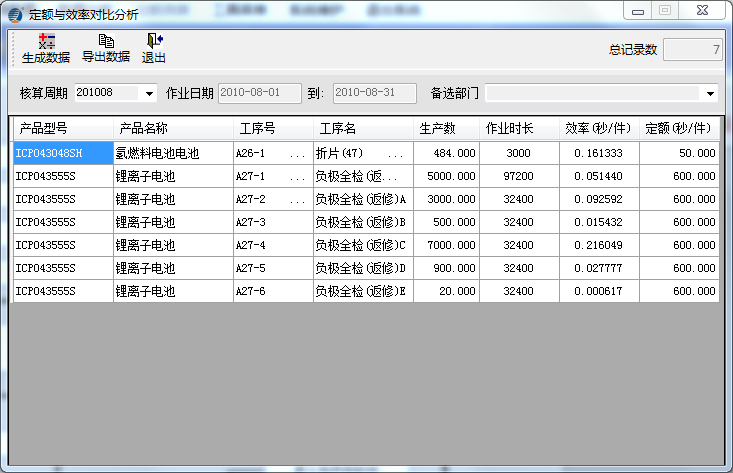The width and height of the screenshot is (733, 473).
Task: Click the ellipsis button beside 折片(47)
Action: click(396, 154)
